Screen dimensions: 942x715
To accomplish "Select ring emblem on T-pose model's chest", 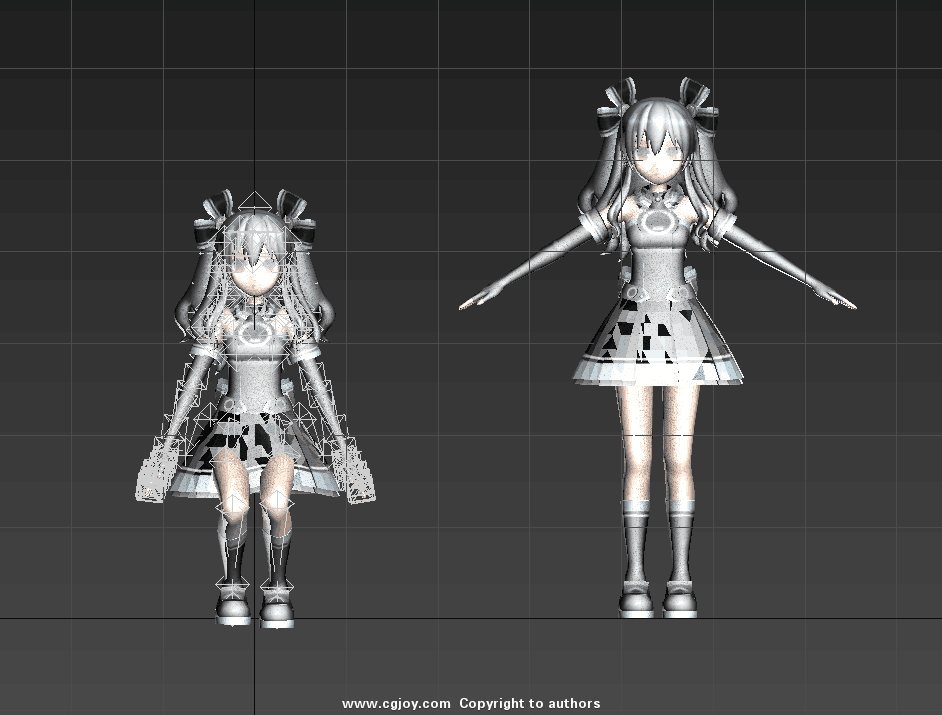I will coord(658,220).
